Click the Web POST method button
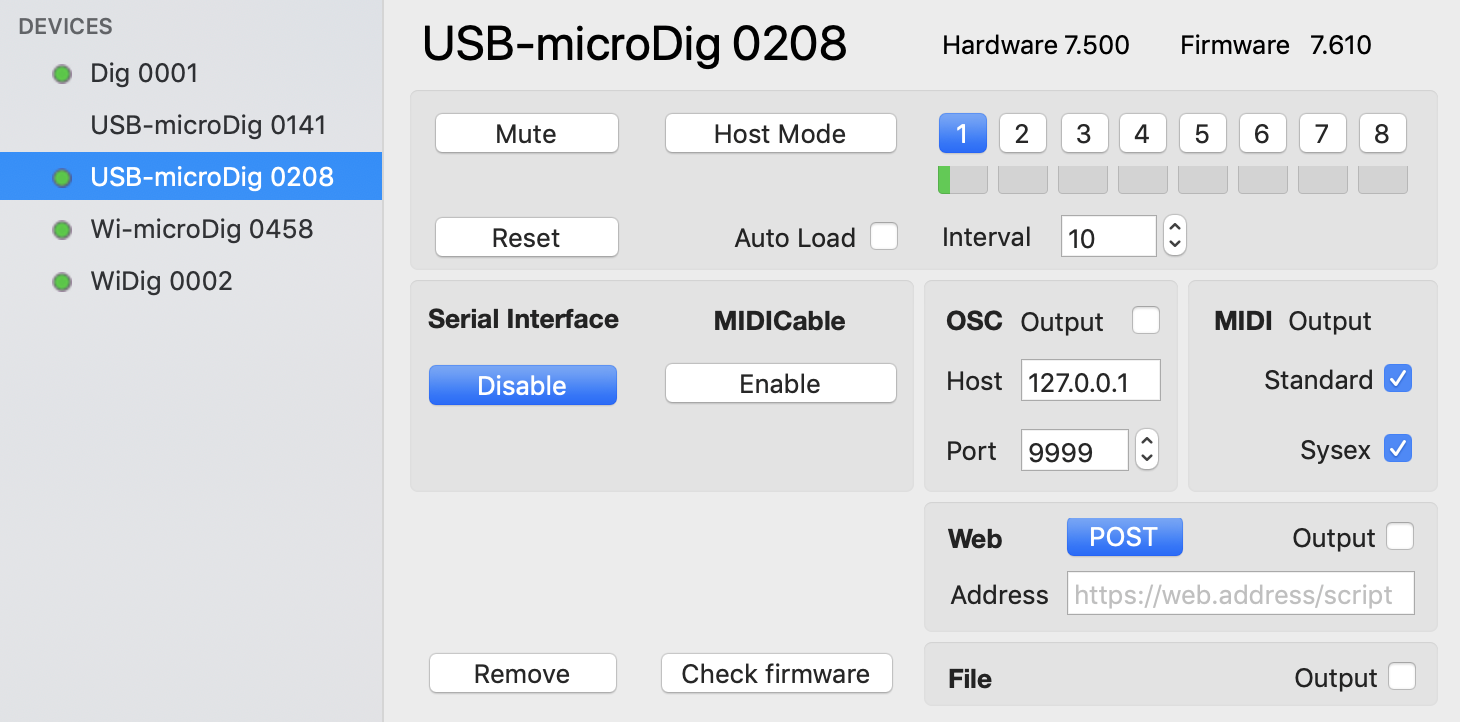Viewport: 1460px width, 722px height. coord(1125,537)
